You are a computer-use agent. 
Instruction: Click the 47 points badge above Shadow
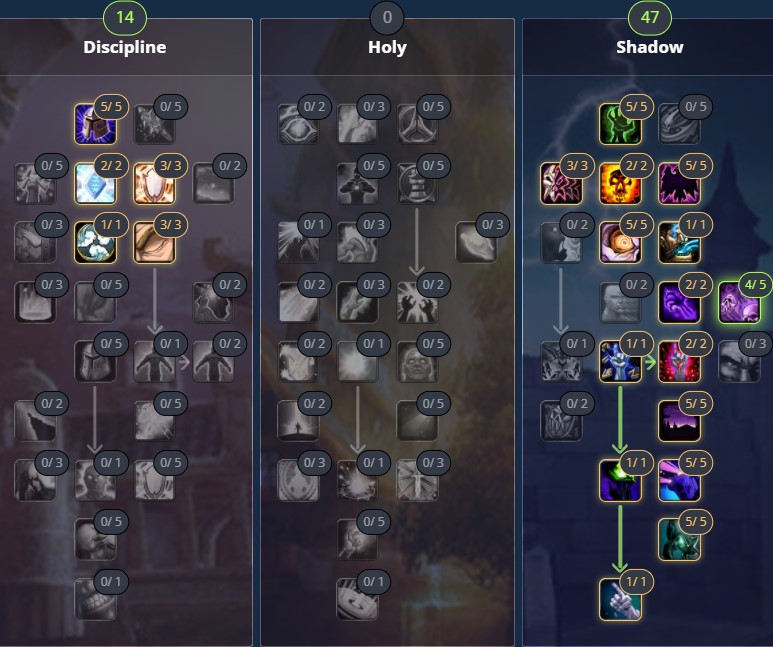point(650,18)
